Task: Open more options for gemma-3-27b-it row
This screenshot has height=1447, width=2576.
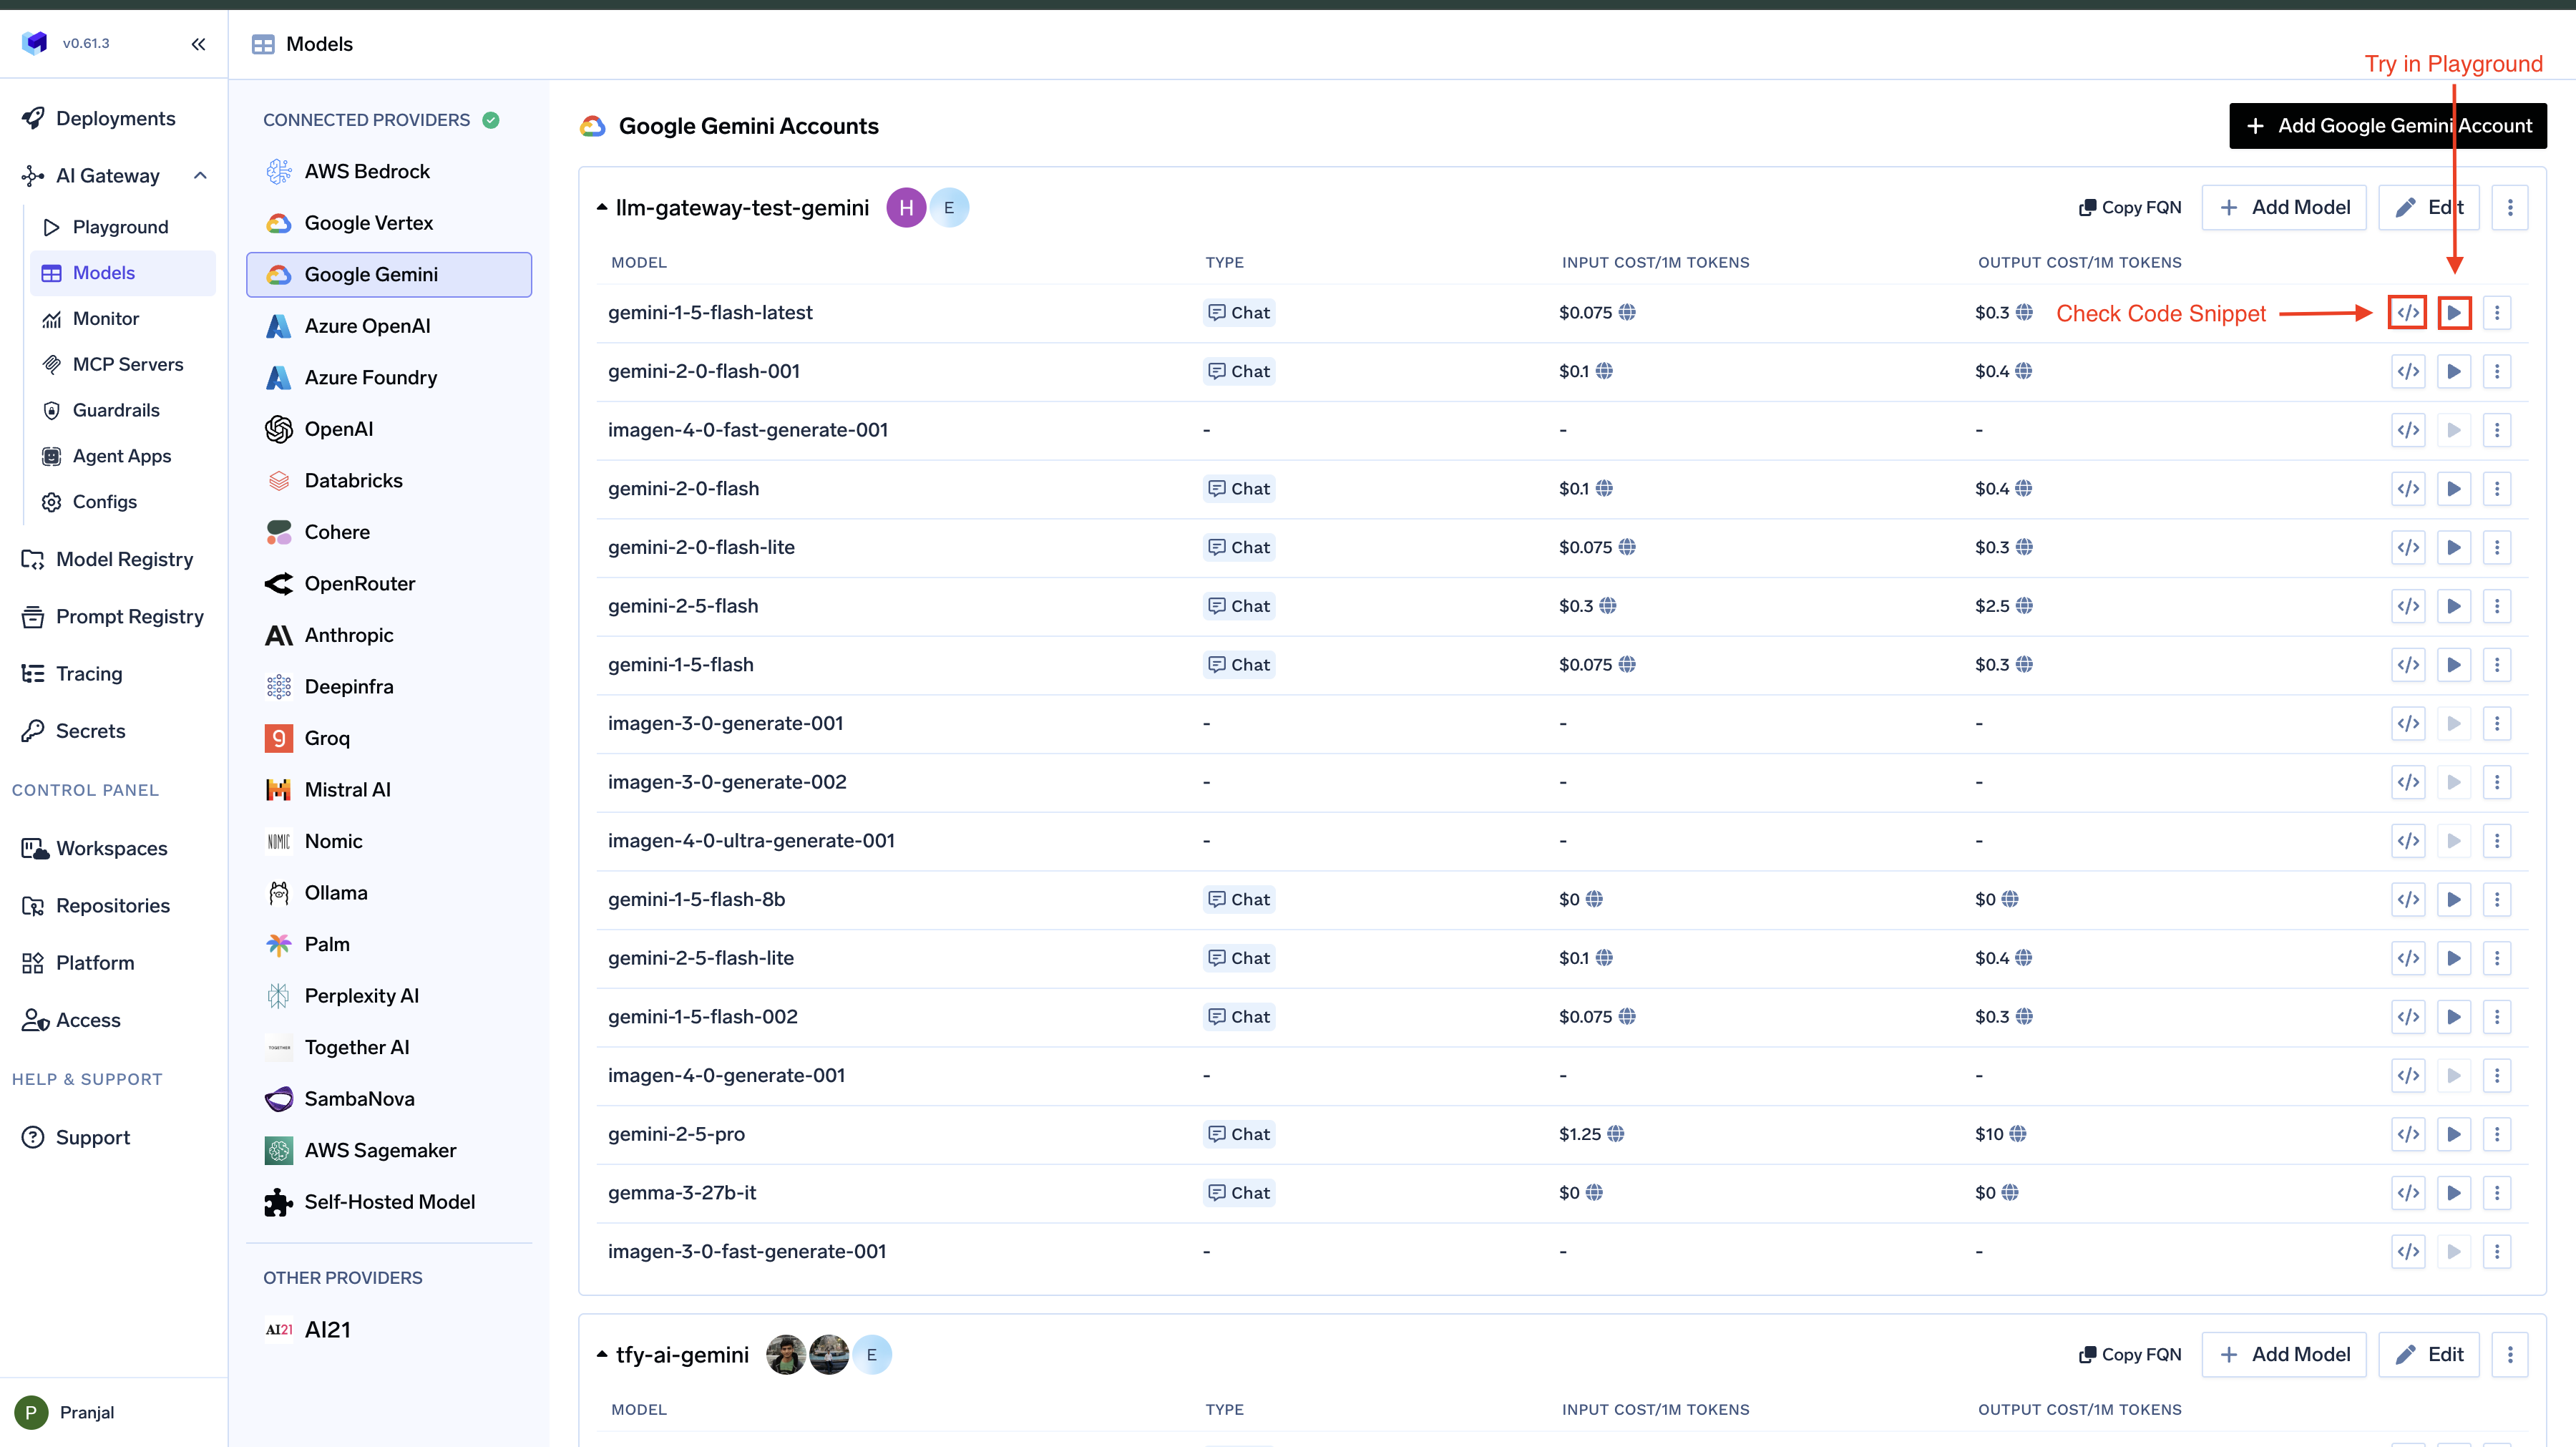Action: pos(2497,1193)
